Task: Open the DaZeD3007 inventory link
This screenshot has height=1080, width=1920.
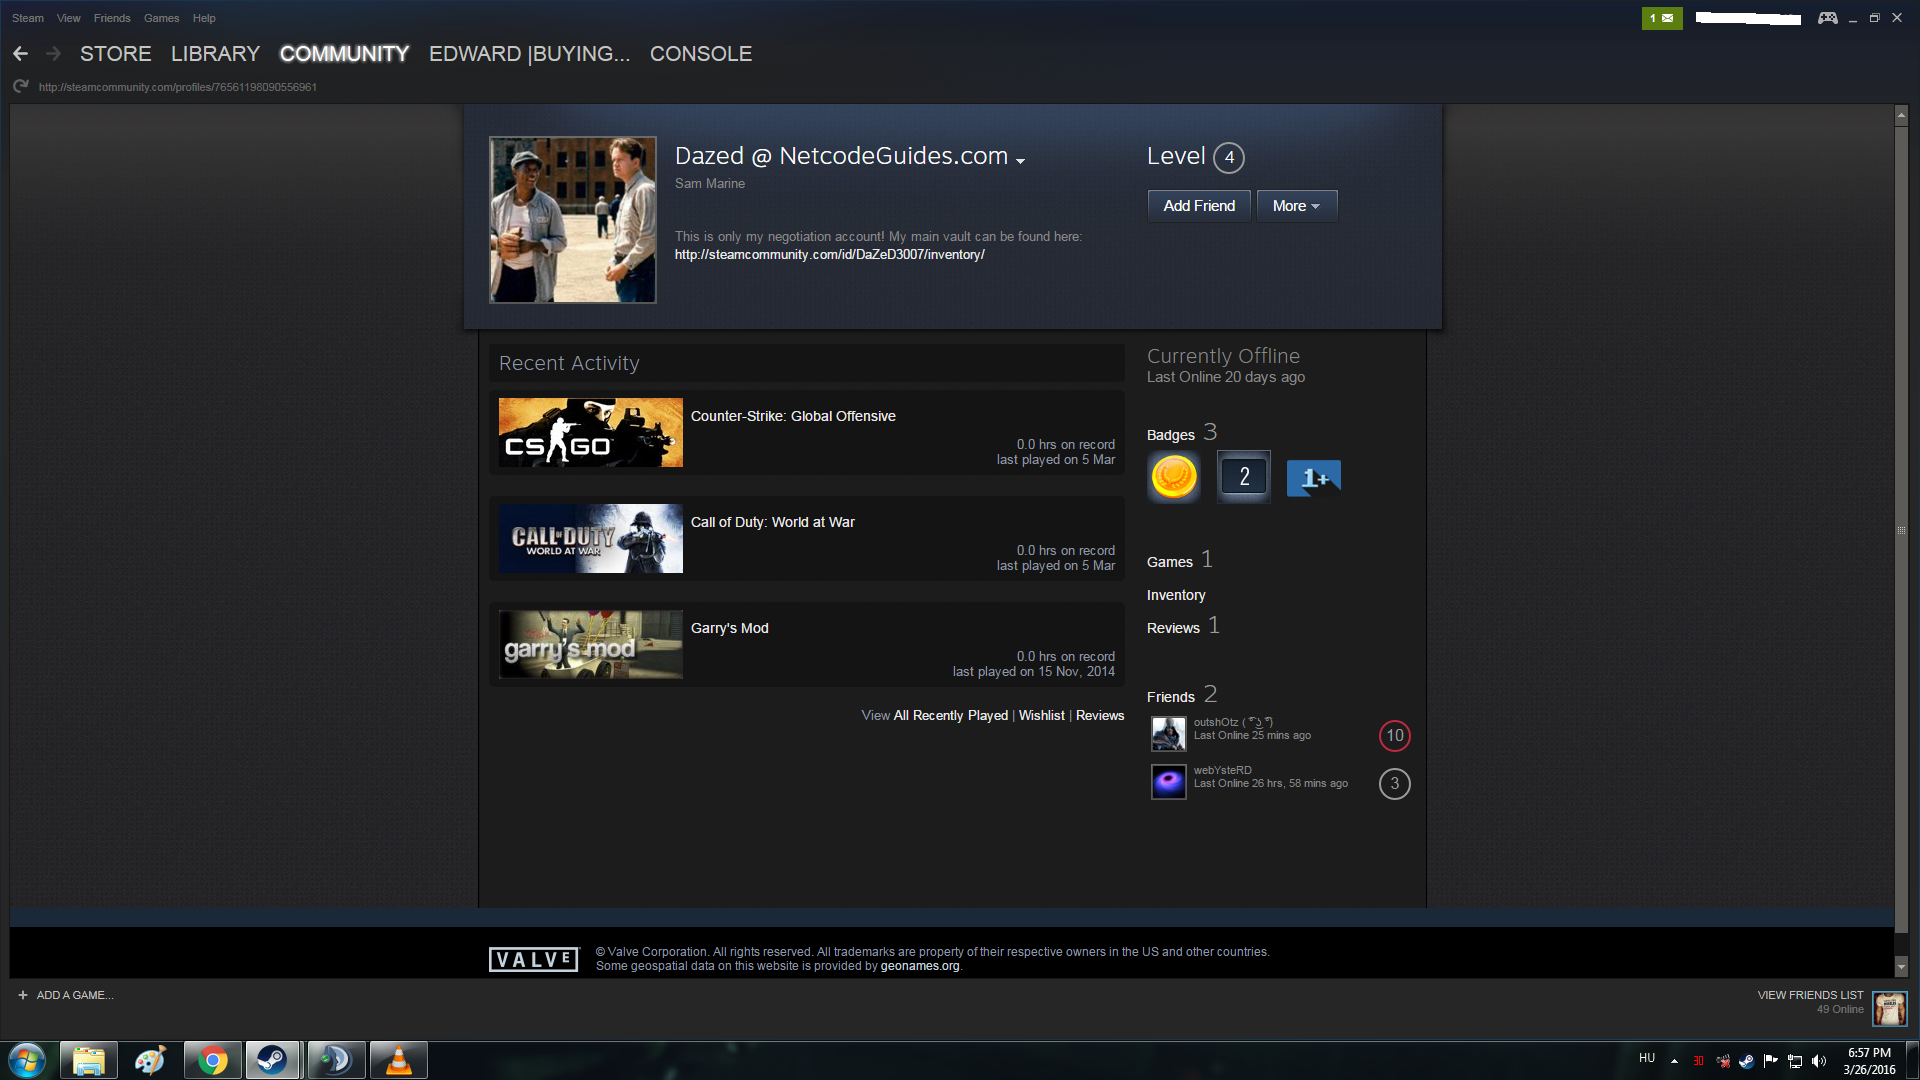Action: point(829,255)
